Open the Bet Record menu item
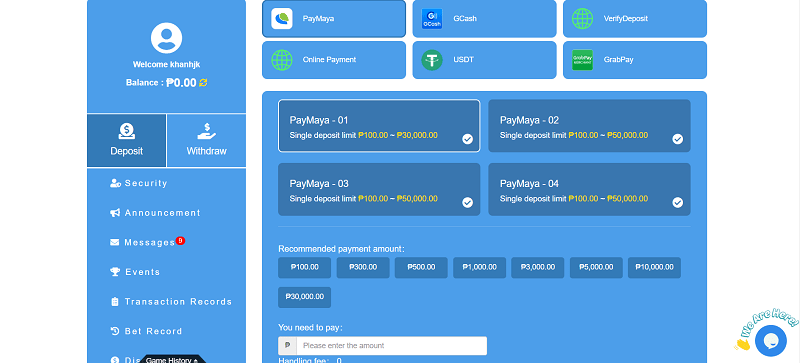 [147, 331]
